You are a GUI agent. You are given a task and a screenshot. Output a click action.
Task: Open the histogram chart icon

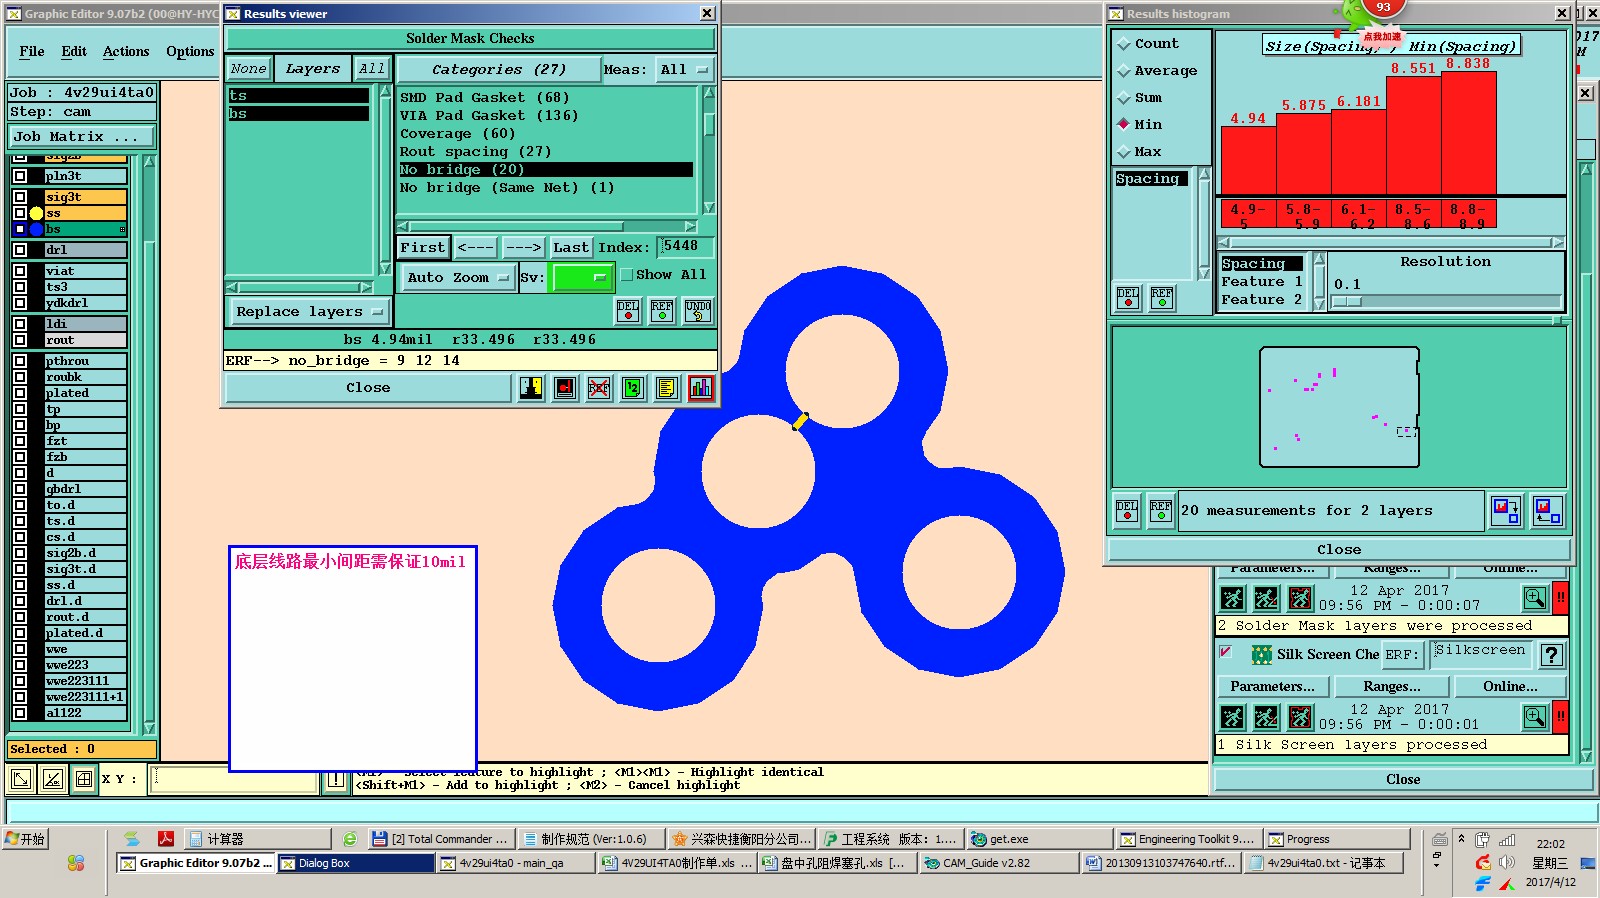tap(701, 388)
